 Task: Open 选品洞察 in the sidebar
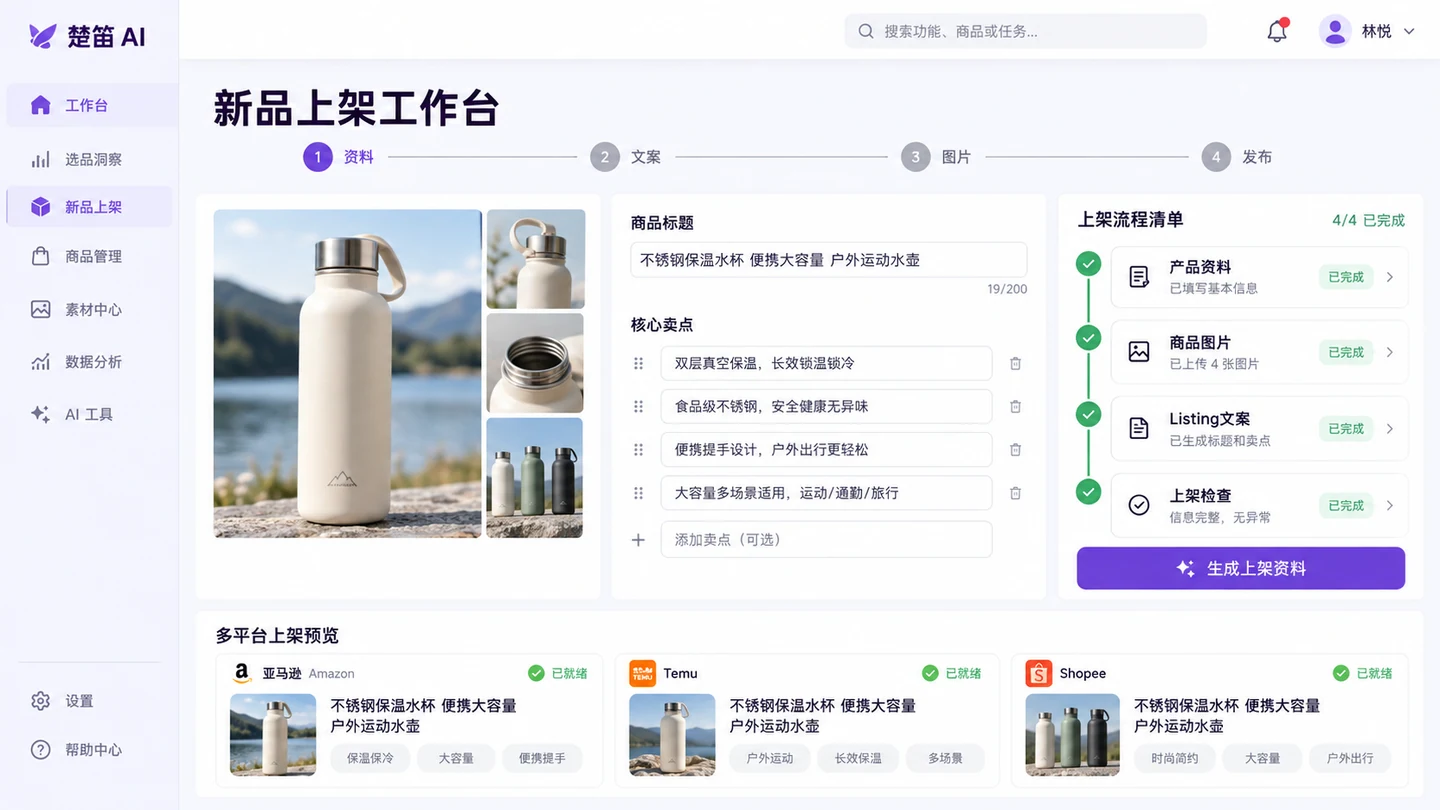click(90, 159)
